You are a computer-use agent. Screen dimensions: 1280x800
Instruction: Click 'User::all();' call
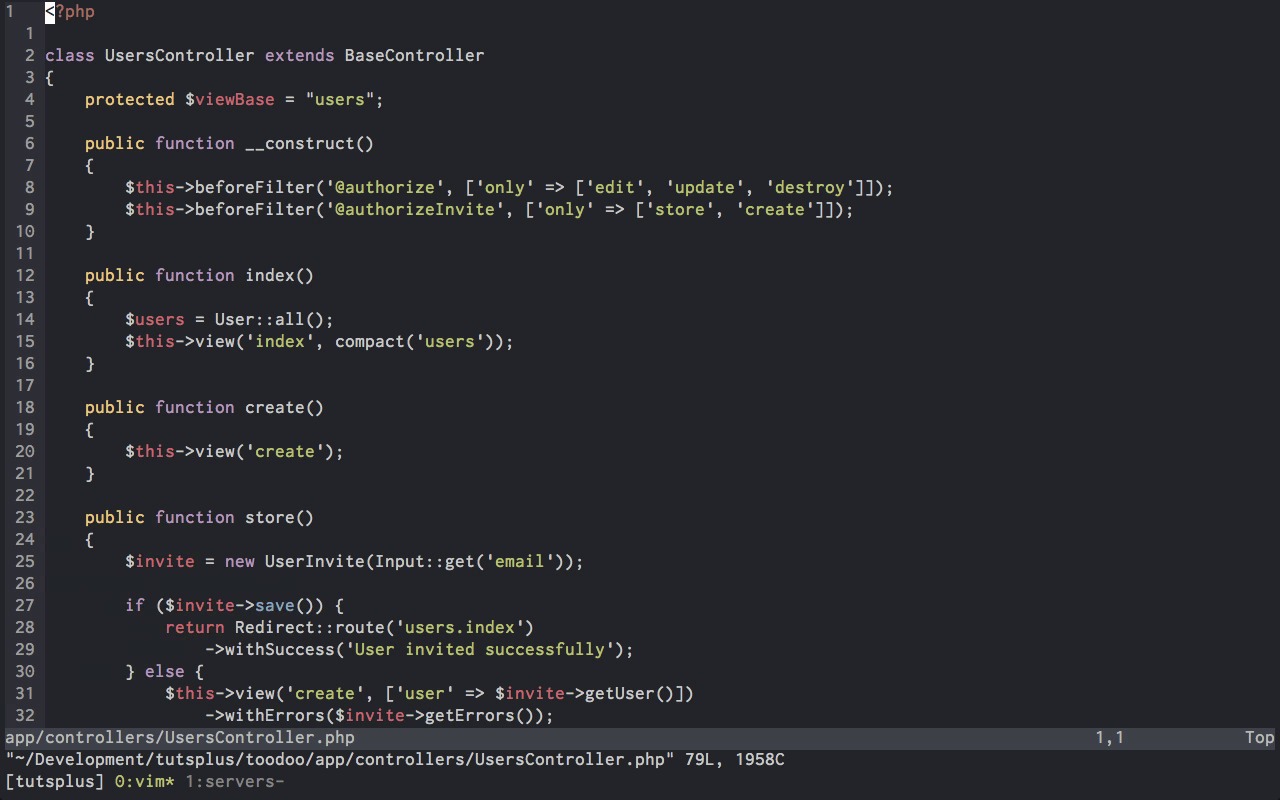(x=275, y=320)
